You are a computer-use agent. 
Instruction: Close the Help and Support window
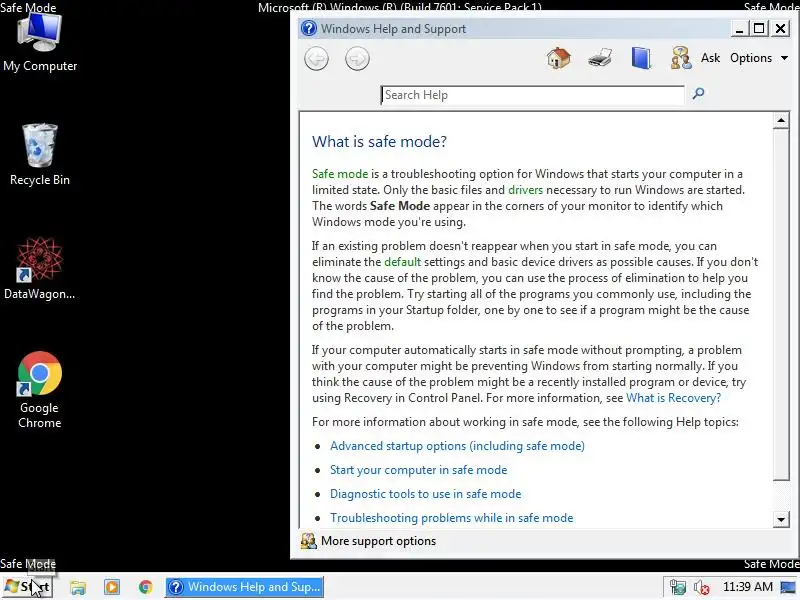(x=781, y=29)
